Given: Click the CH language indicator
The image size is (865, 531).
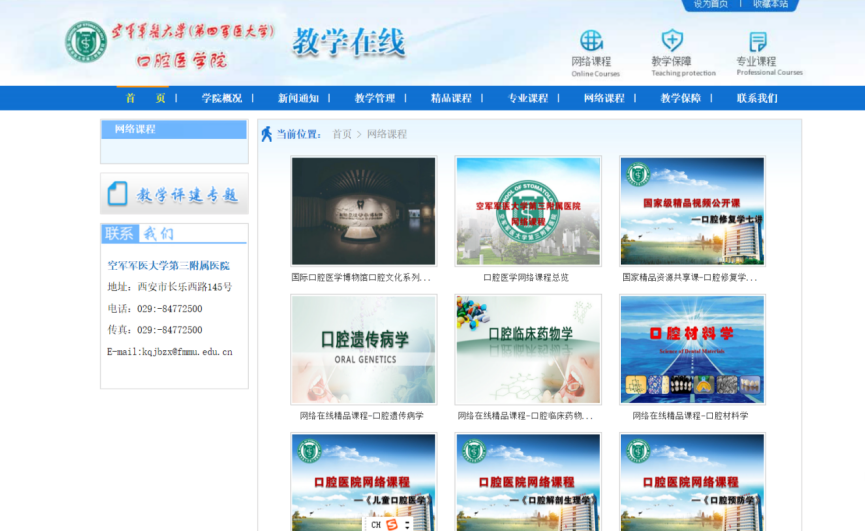Looking at the screenshot, I should point(376,524).
